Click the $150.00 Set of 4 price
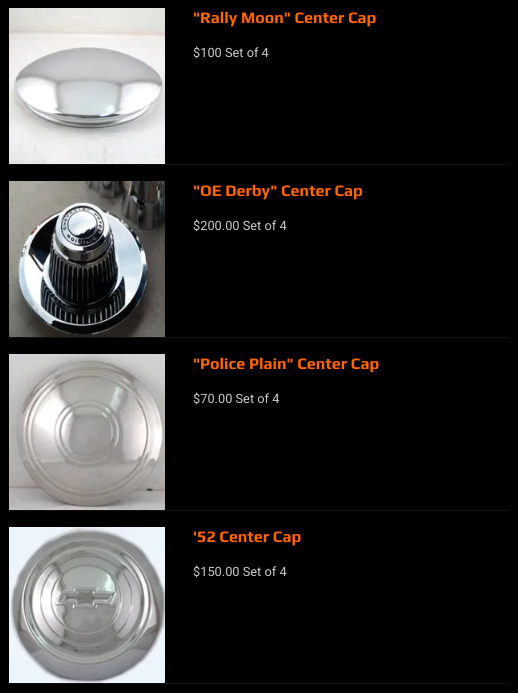Viewport: 518px width, 693px height. click(x=240, y=571)
